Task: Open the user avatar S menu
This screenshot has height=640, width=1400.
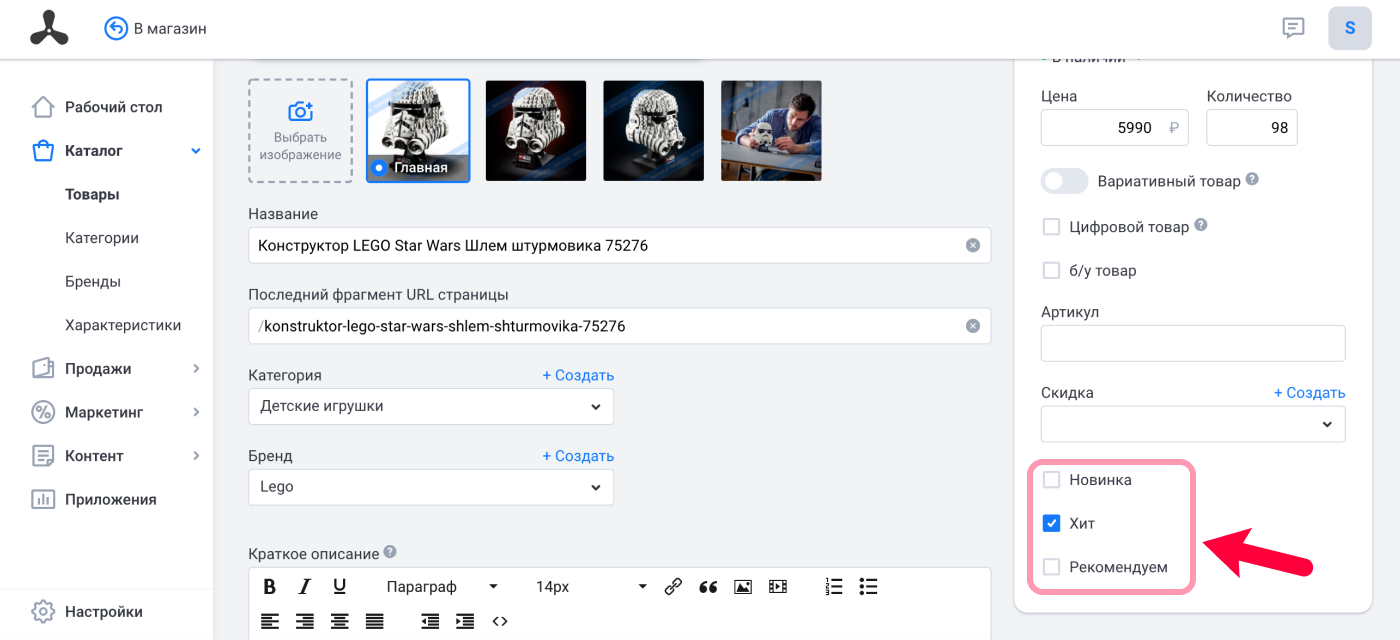Action: coord(1350,28)
